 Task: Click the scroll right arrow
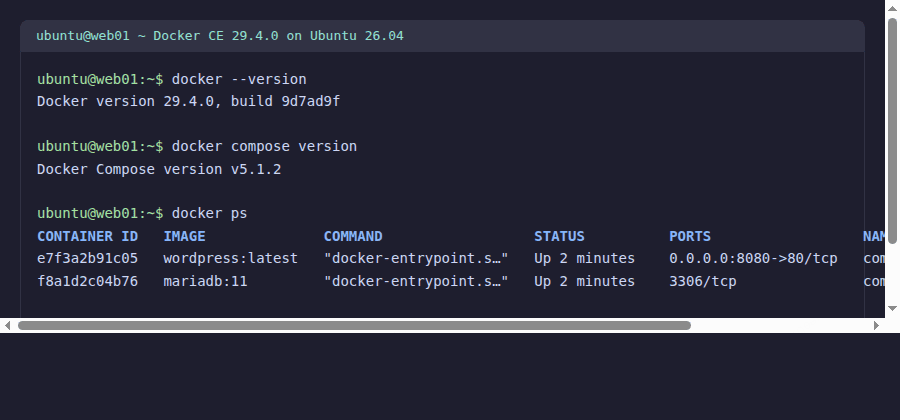(x=876, y=325)
